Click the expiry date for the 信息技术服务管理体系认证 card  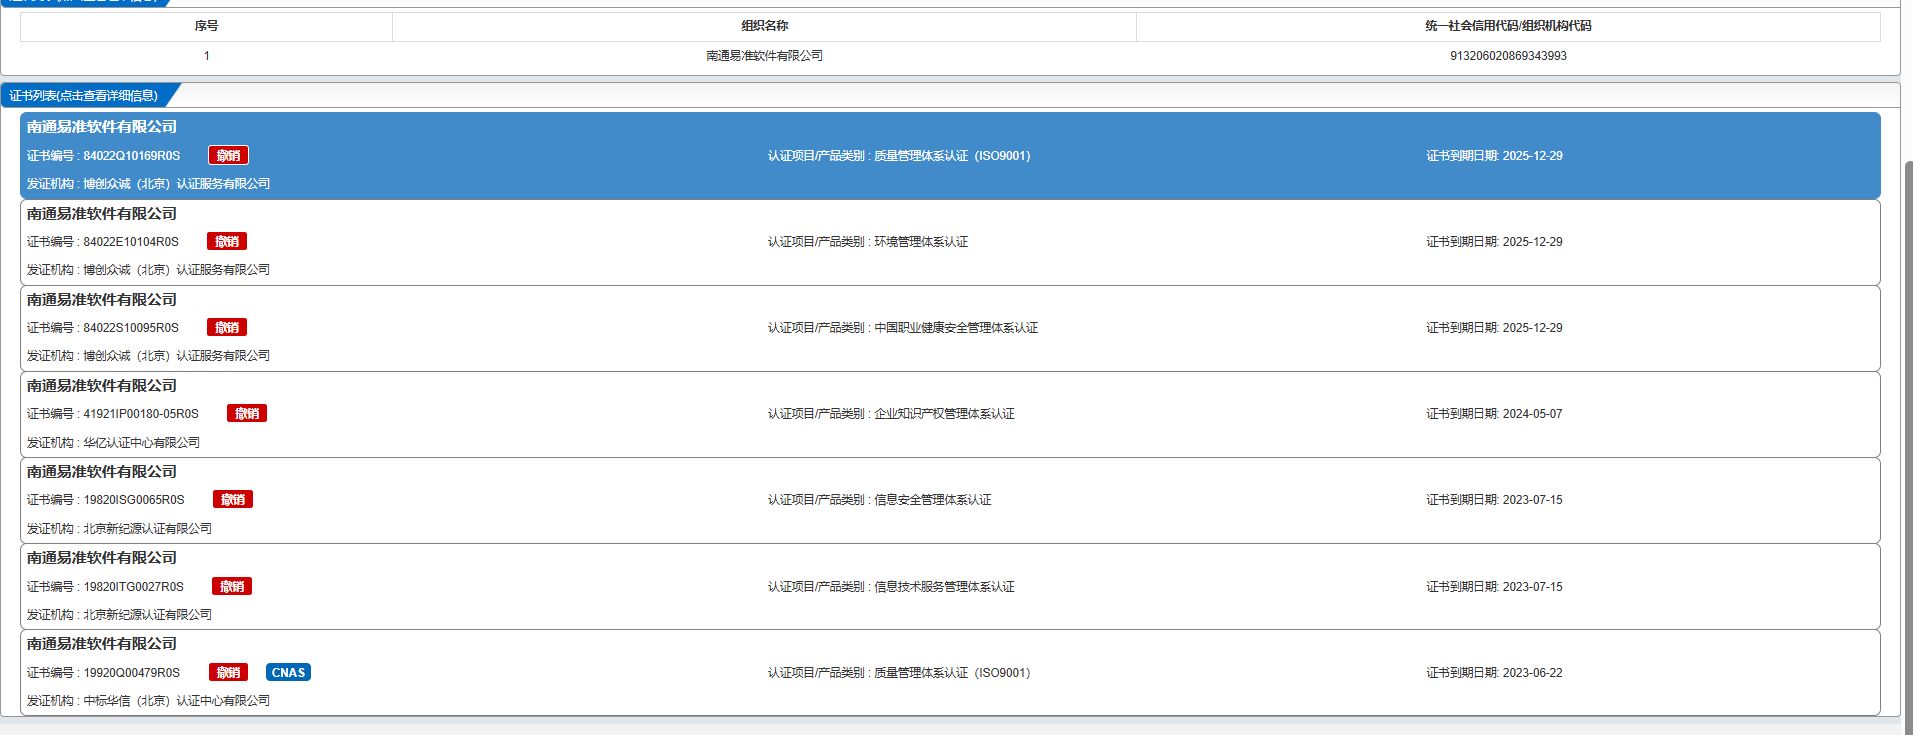(1532, 587)
